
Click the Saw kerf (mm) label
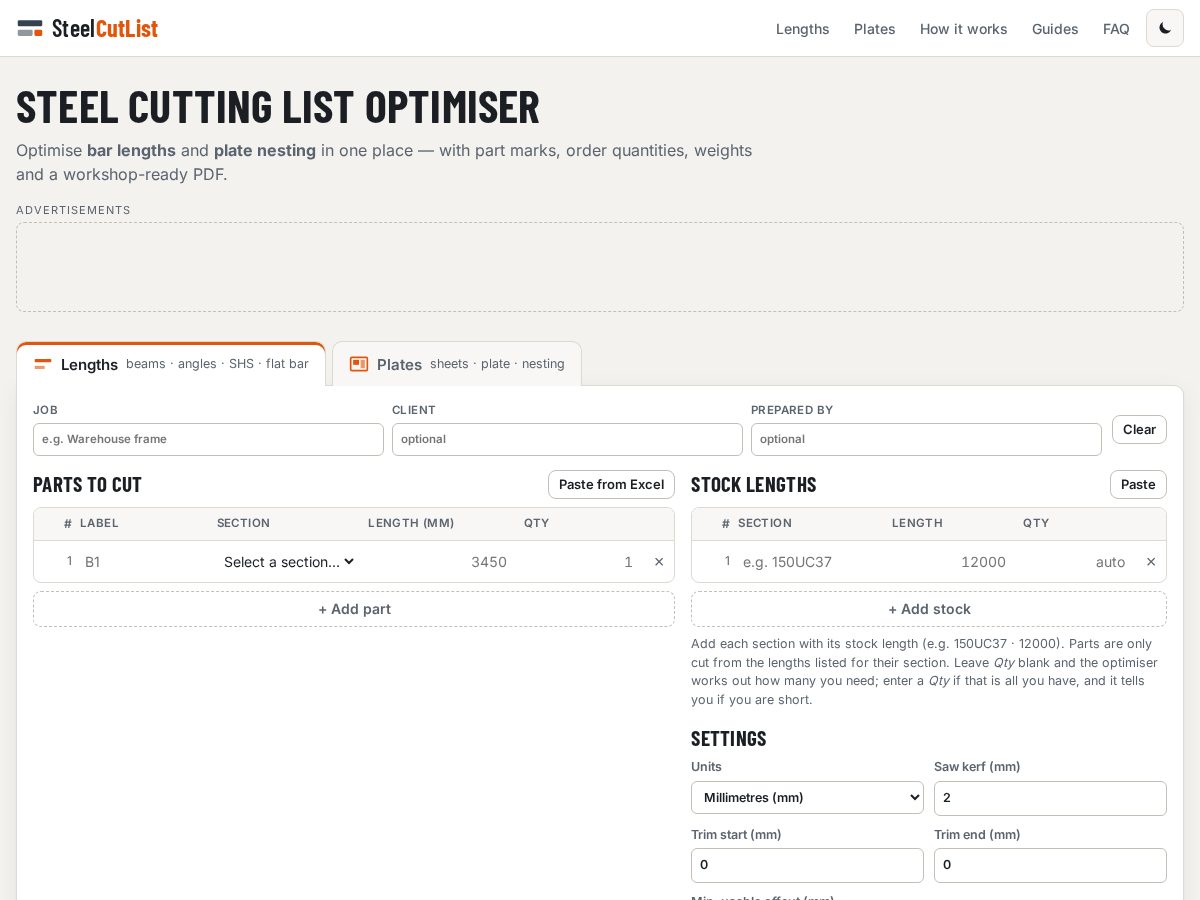[x=977, y=767]
